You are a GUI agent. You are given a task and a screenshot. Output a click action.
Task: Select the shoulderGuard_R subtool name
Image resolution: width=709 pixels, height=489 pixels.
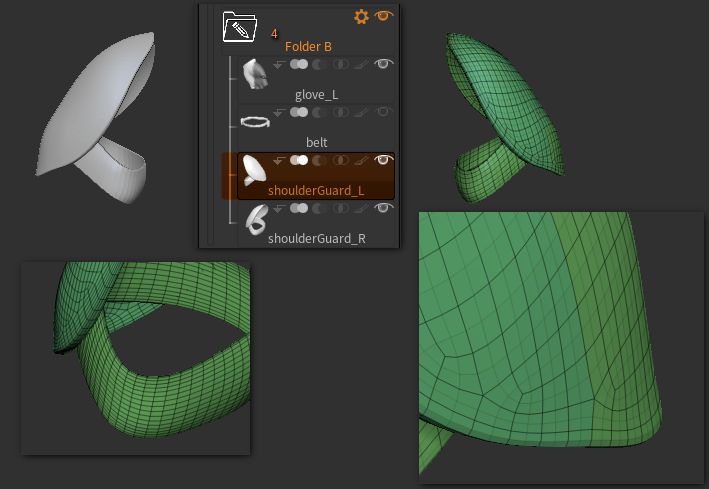click(317, 239)
